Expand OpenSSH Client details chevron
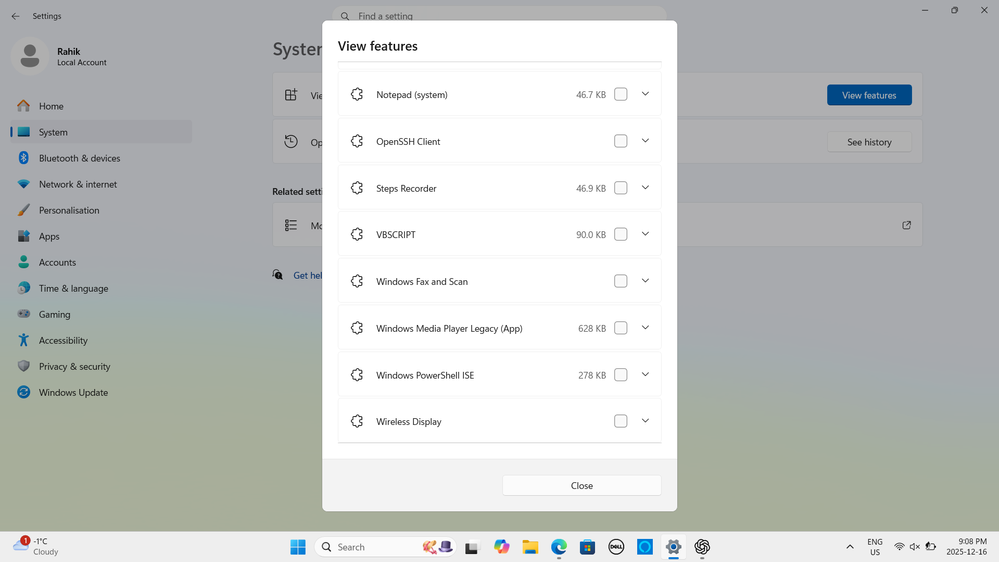999x562 pixels. click(x=645, y=140)
